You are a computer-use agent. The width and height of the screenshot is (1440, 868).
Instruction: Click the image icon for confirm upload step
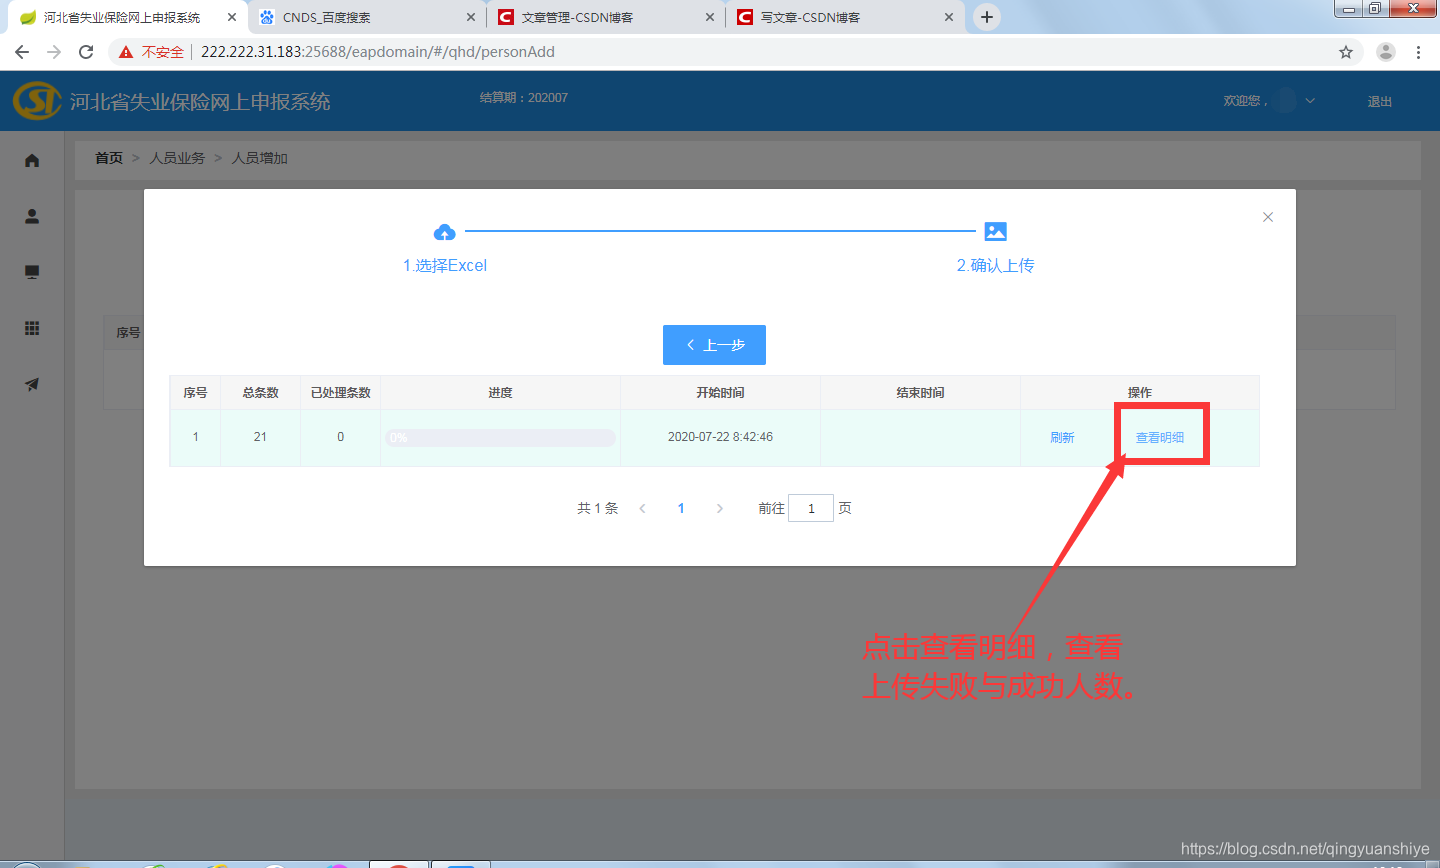[995, 232]
